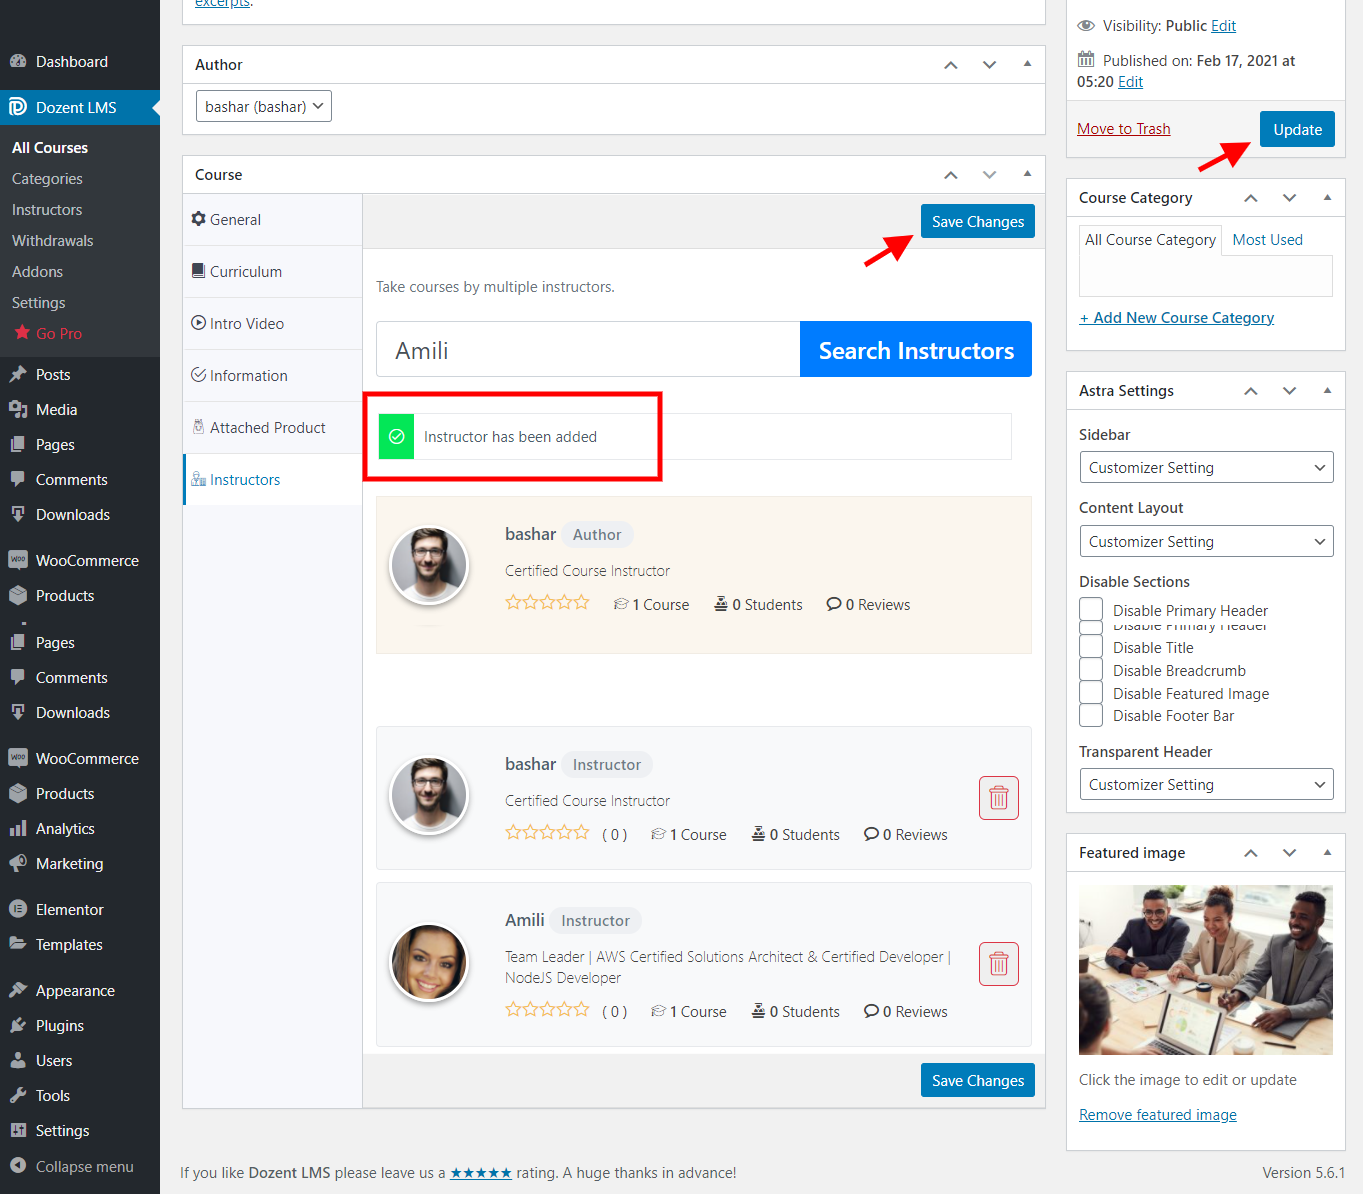Click the Marketing megaphone icon
Screen dimensions: 1363x1194
click(18, 864)
